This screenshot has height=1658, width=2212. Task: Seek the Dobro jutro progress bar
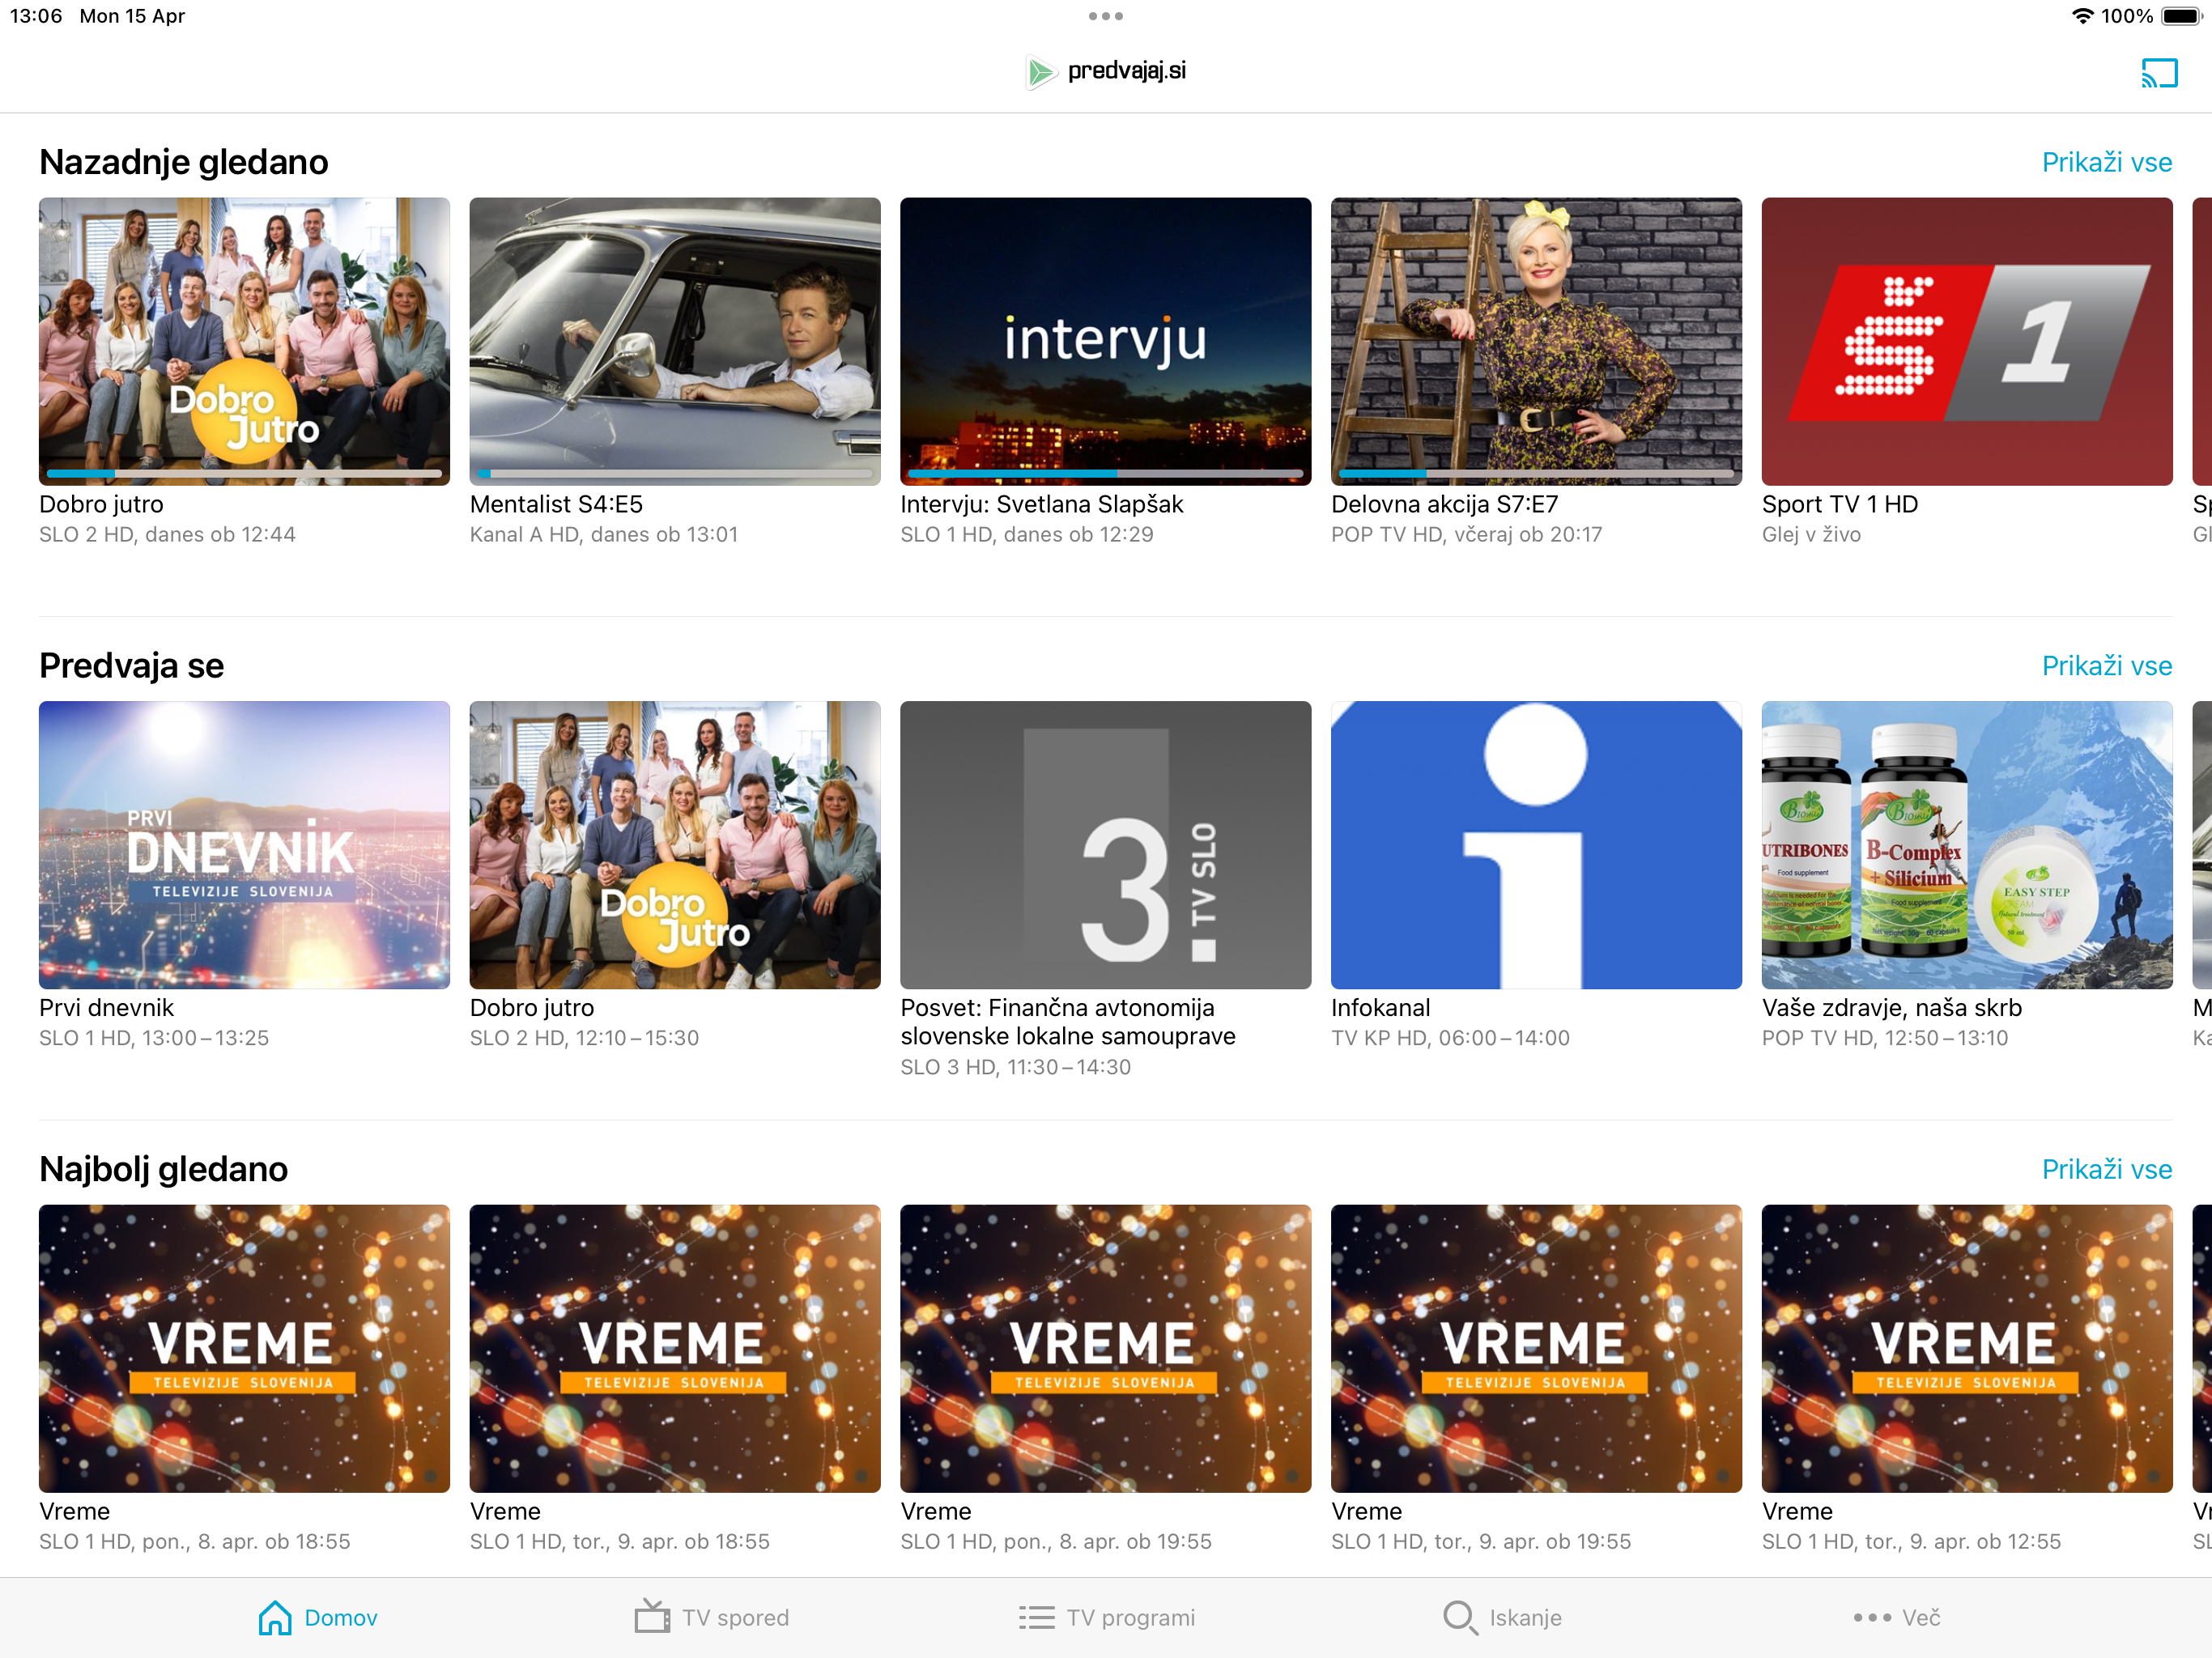click(x=244, y=473)
